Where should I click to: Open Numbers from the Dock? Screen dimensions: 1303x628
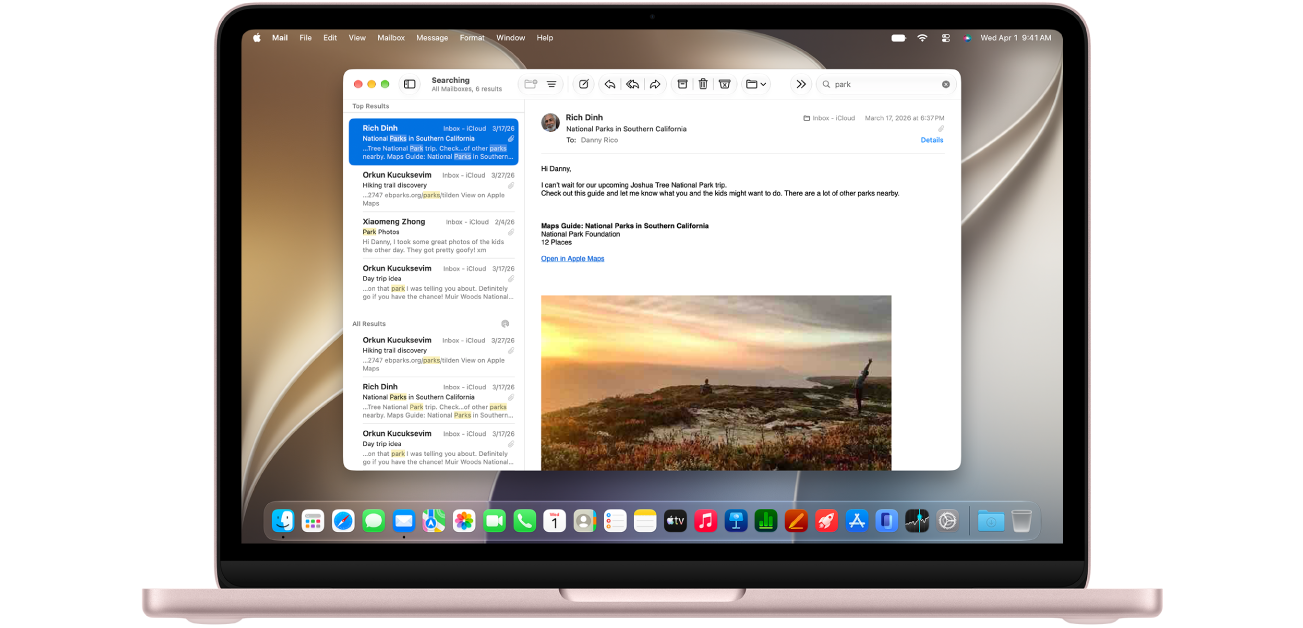[x=766, y=521]
